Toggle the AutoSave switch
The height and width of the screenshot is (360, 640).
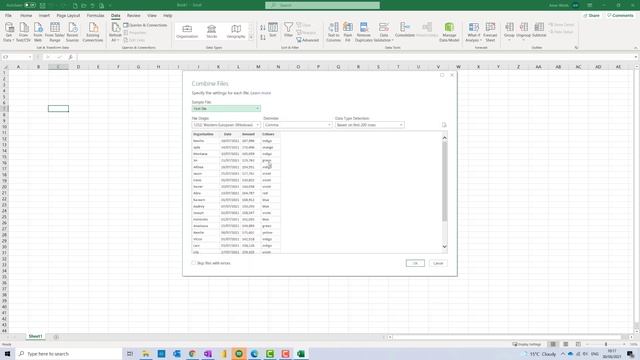tap(29, 5)
